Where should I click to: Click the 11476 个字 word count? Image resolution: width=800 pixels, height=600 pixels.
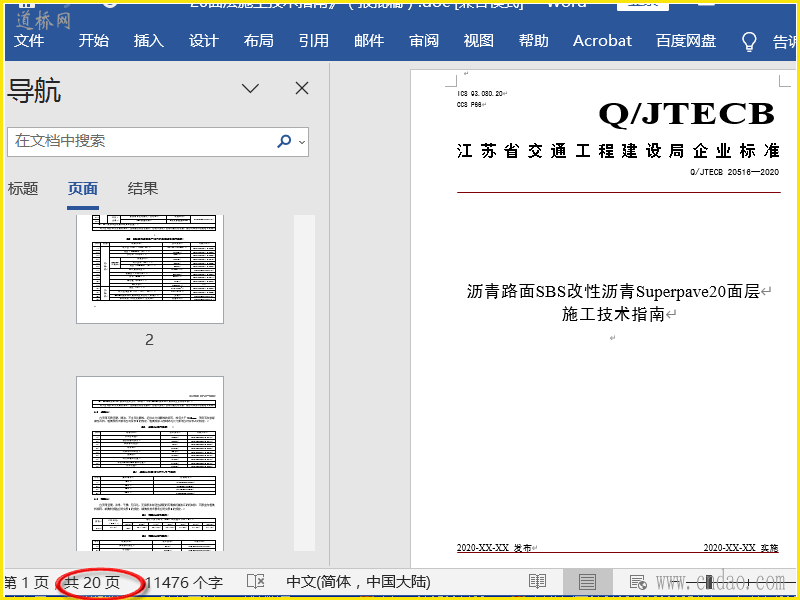tap(184, 582)
